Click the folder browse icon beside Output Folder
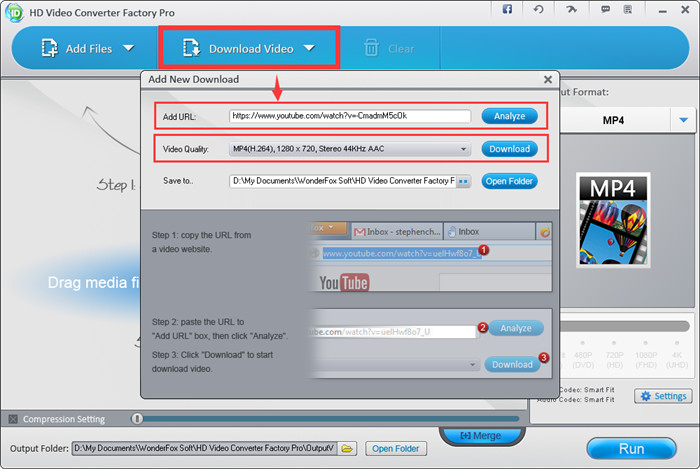Screen dimensions: 700x469 (347, 449)
